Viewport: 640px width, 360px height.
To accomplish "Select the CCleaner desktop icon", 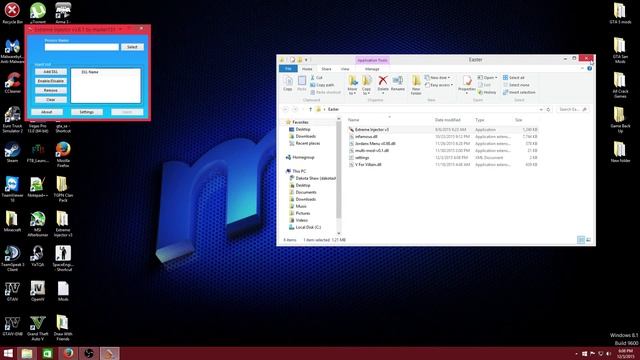I will [x=12, y=83].
